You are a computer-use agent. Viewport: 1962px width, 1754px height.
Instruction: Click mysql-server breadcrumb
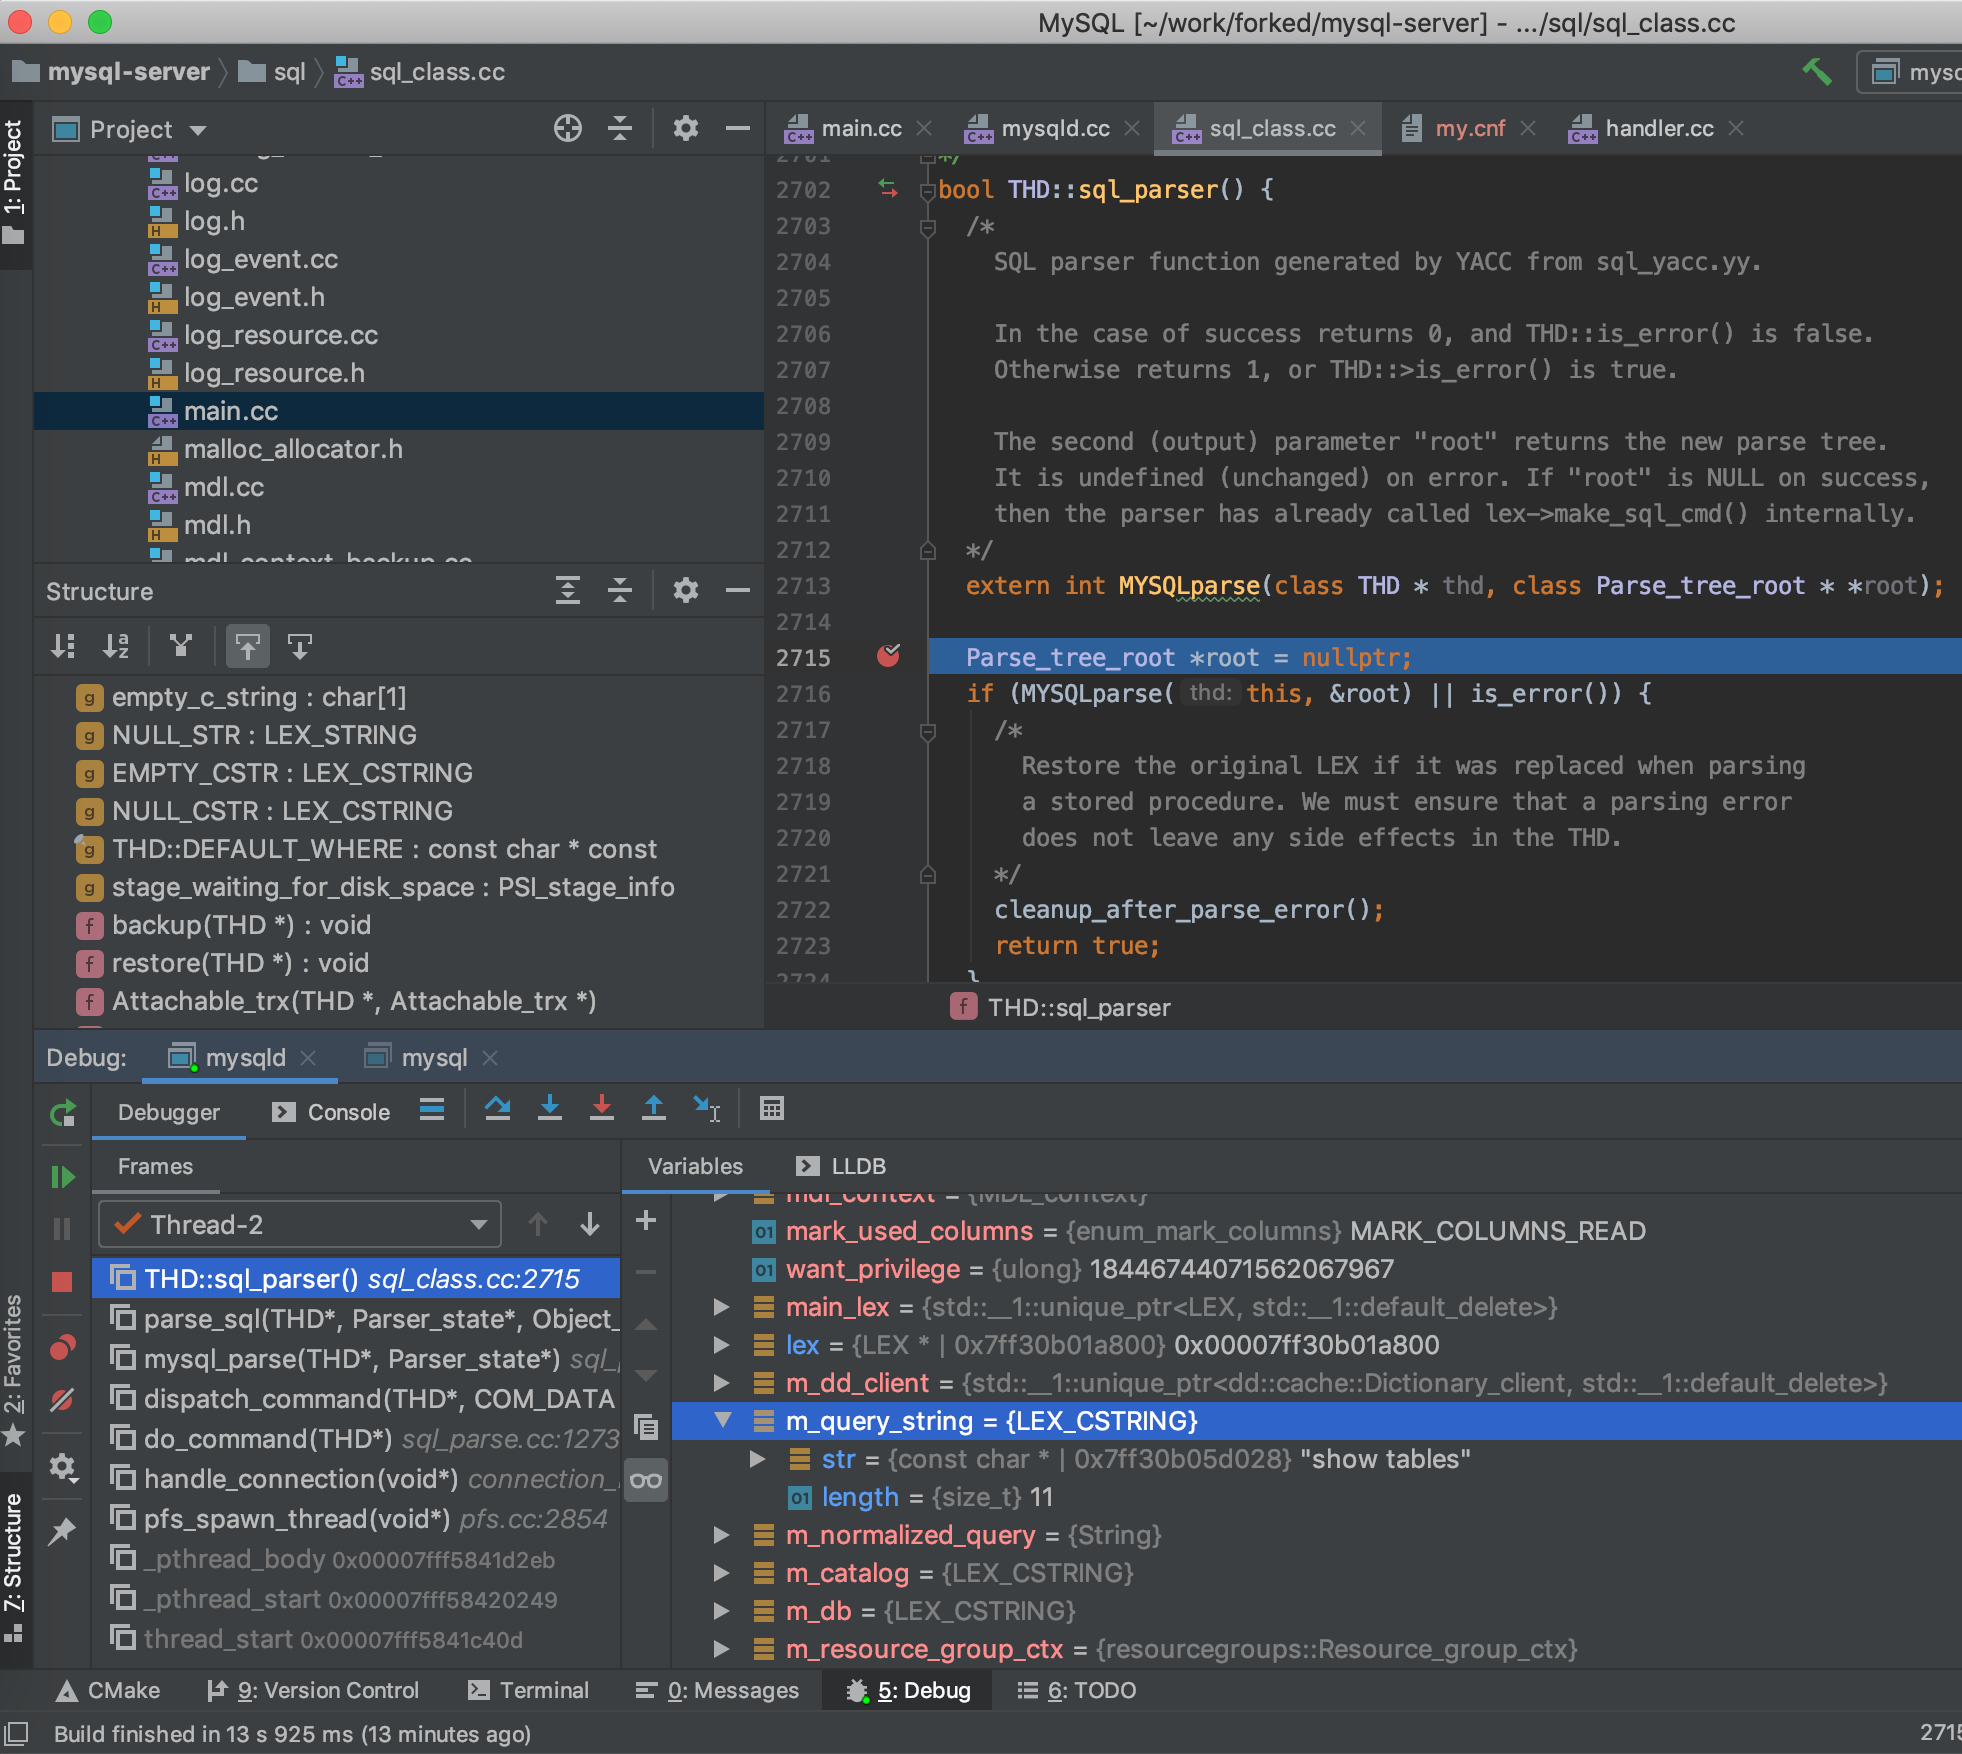tap(112, 72)
